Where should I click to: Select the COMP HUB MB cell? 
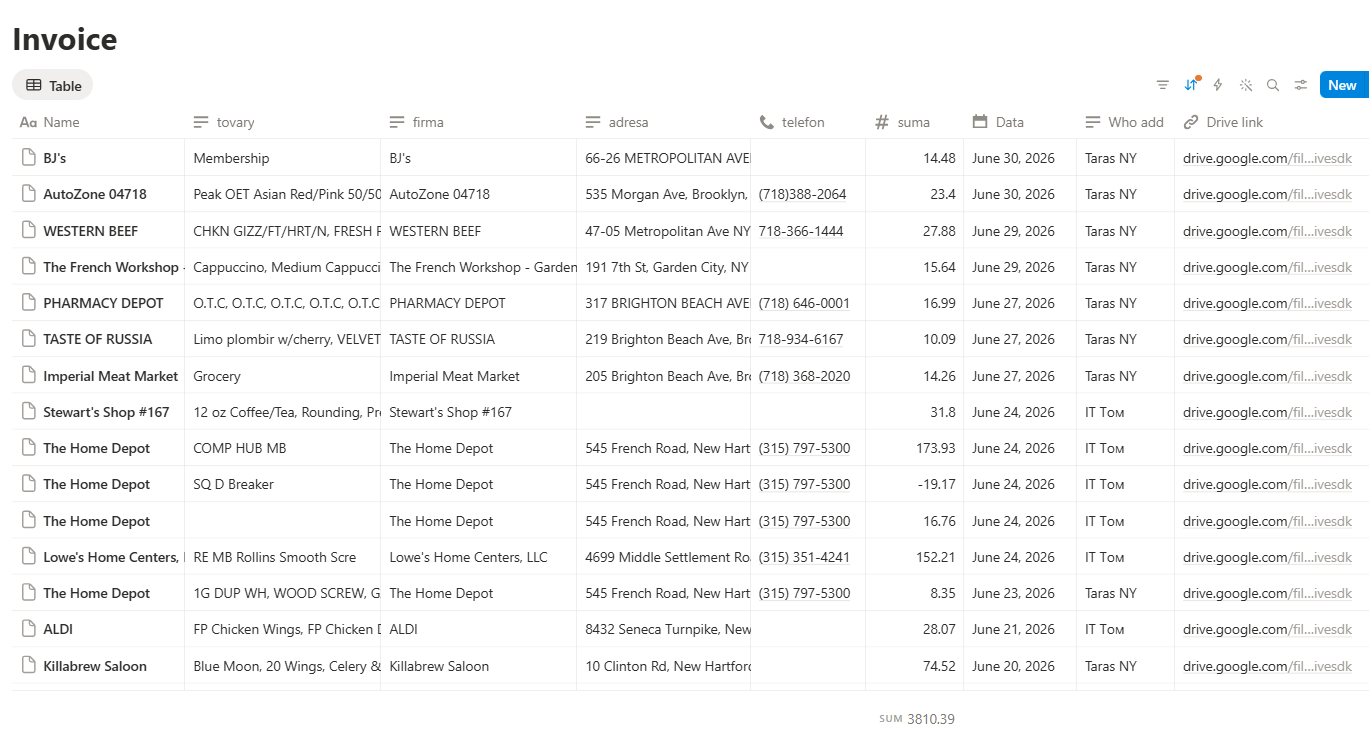pyautogui.click(x=282, y=448)
